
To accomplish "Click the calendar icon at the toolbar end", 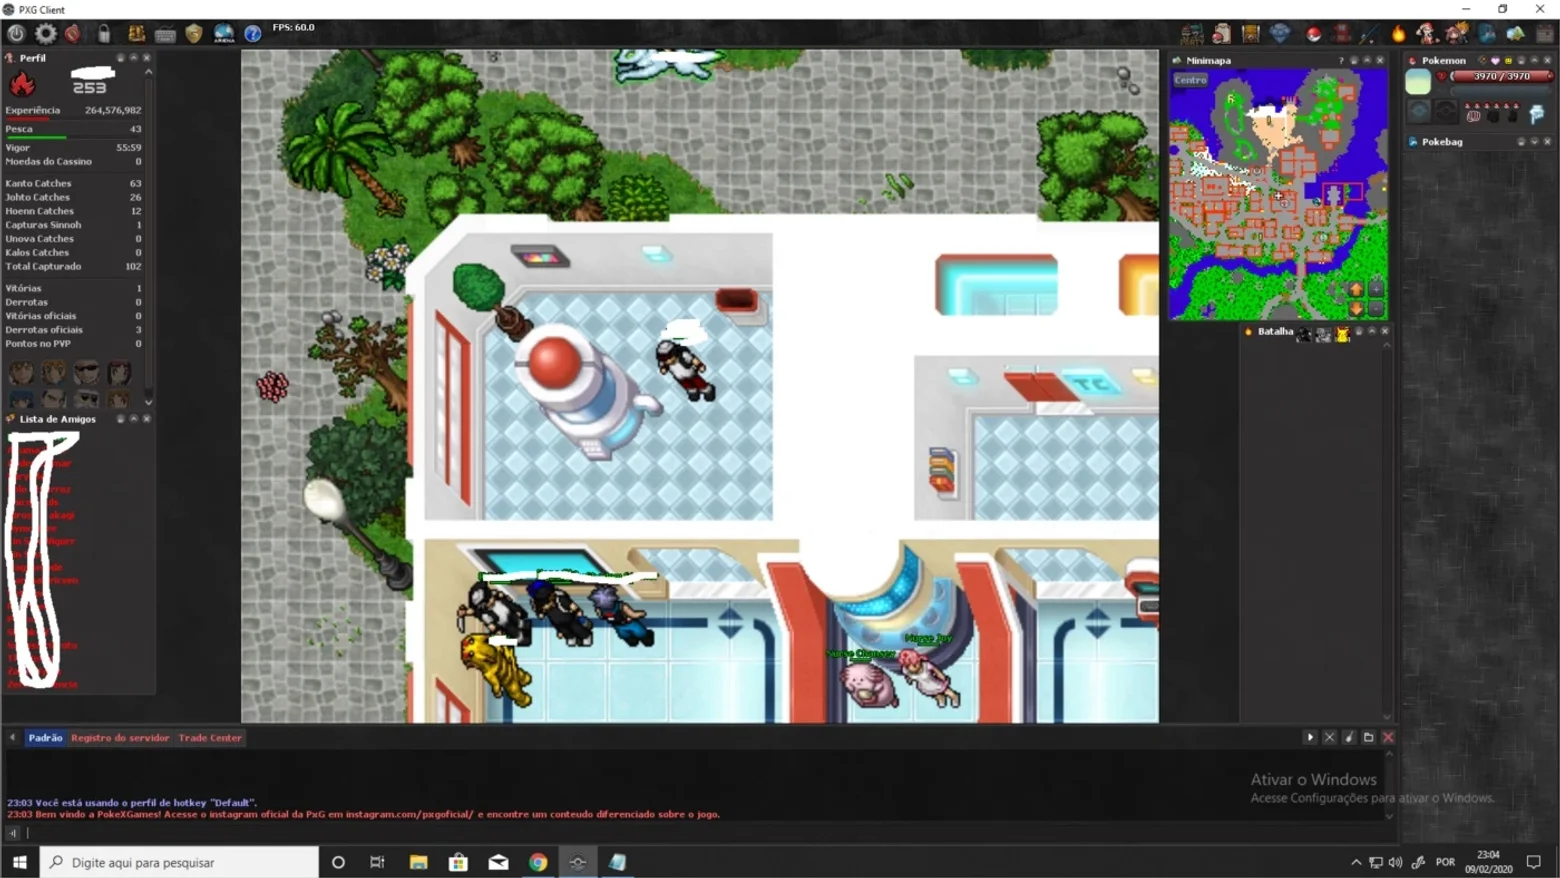I will click(x=1545, y=34).
